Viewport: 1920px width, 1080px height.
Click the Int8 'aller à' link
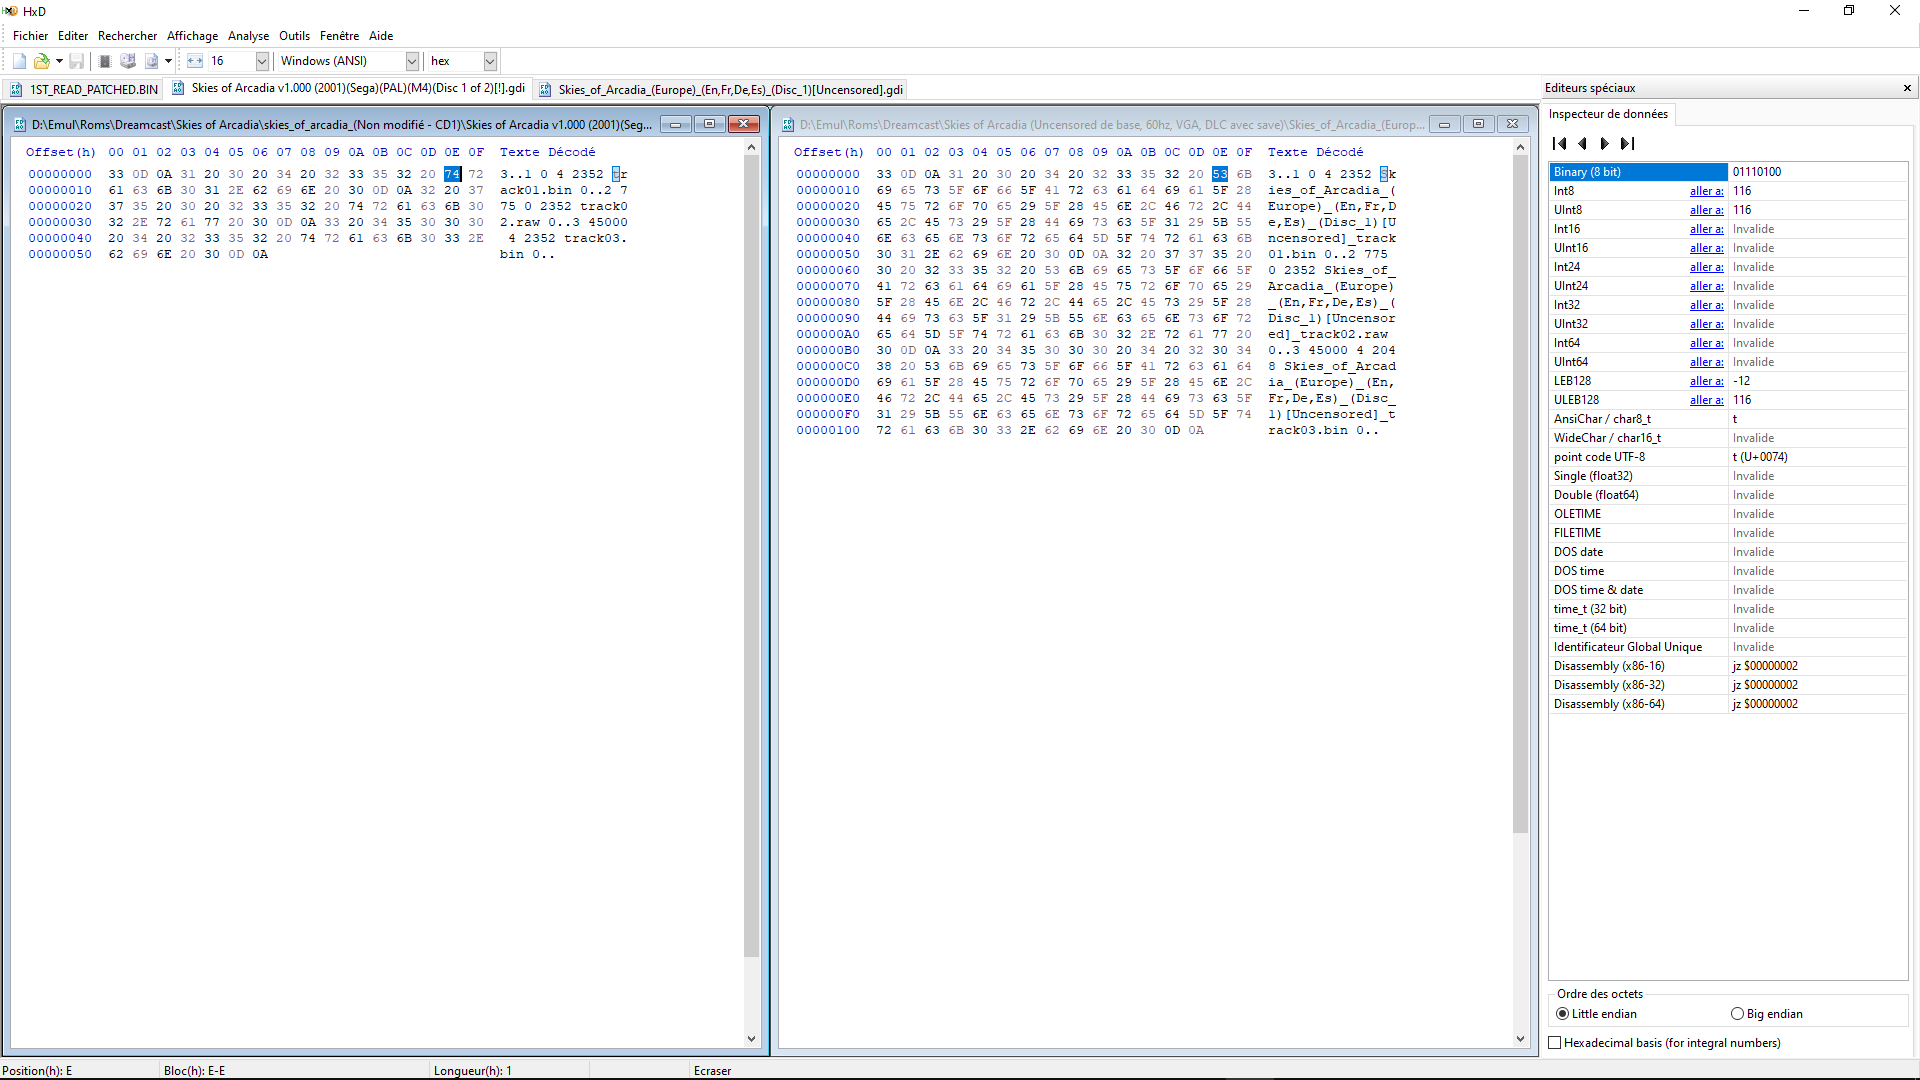(1706, 191)
